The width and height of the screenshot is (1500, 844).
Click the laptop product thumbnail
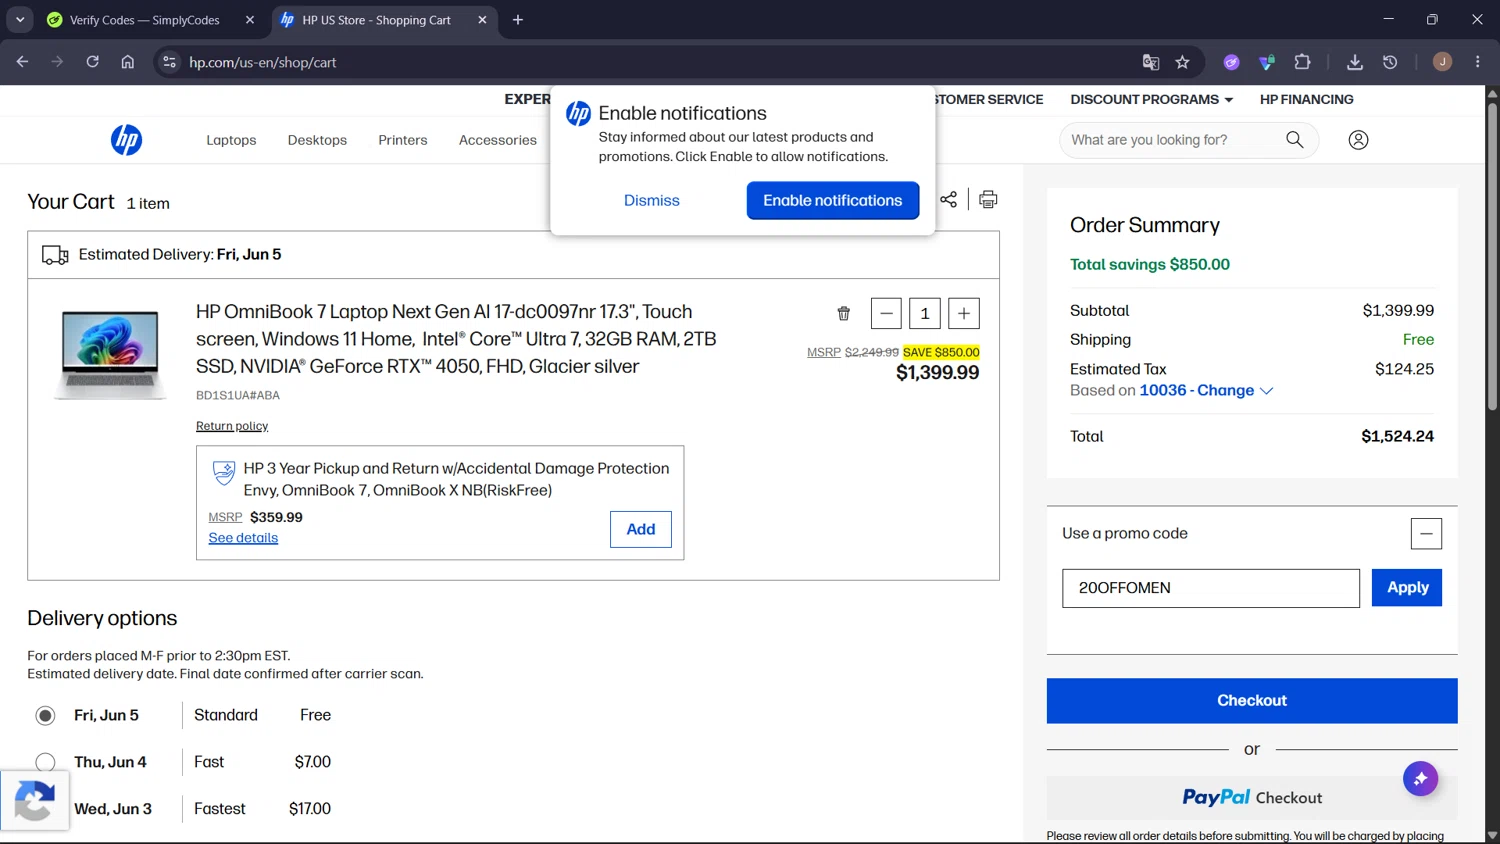tap(110, 355)
